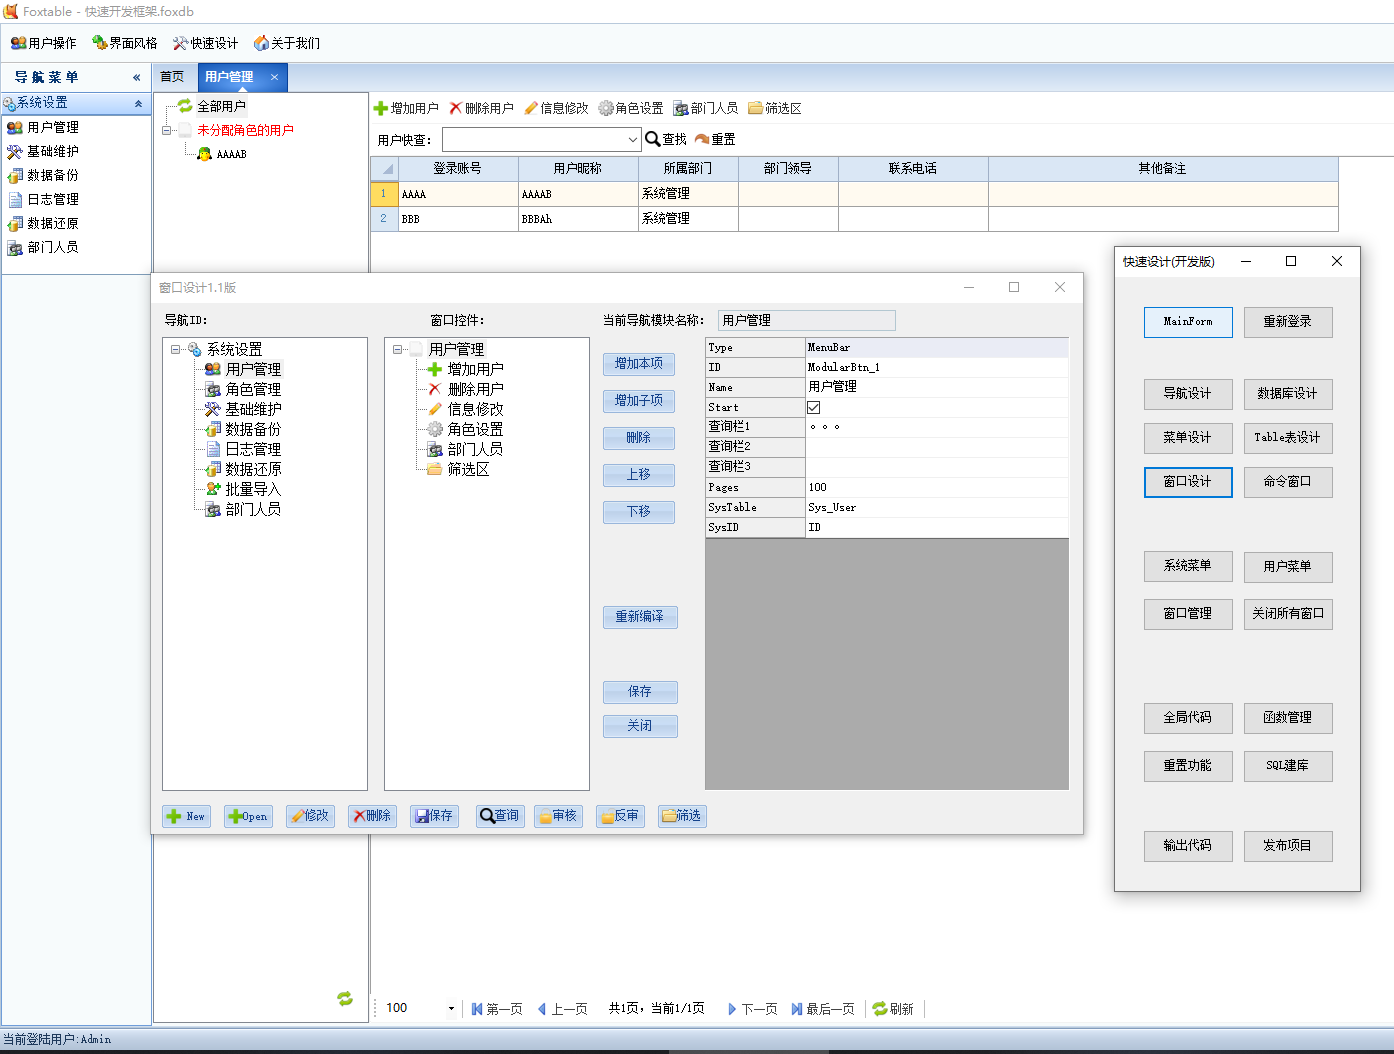Click the 修改 button in bottom toolbar
The image size is (1394, 1054).
pyautogui.click(x=310, y=816)
